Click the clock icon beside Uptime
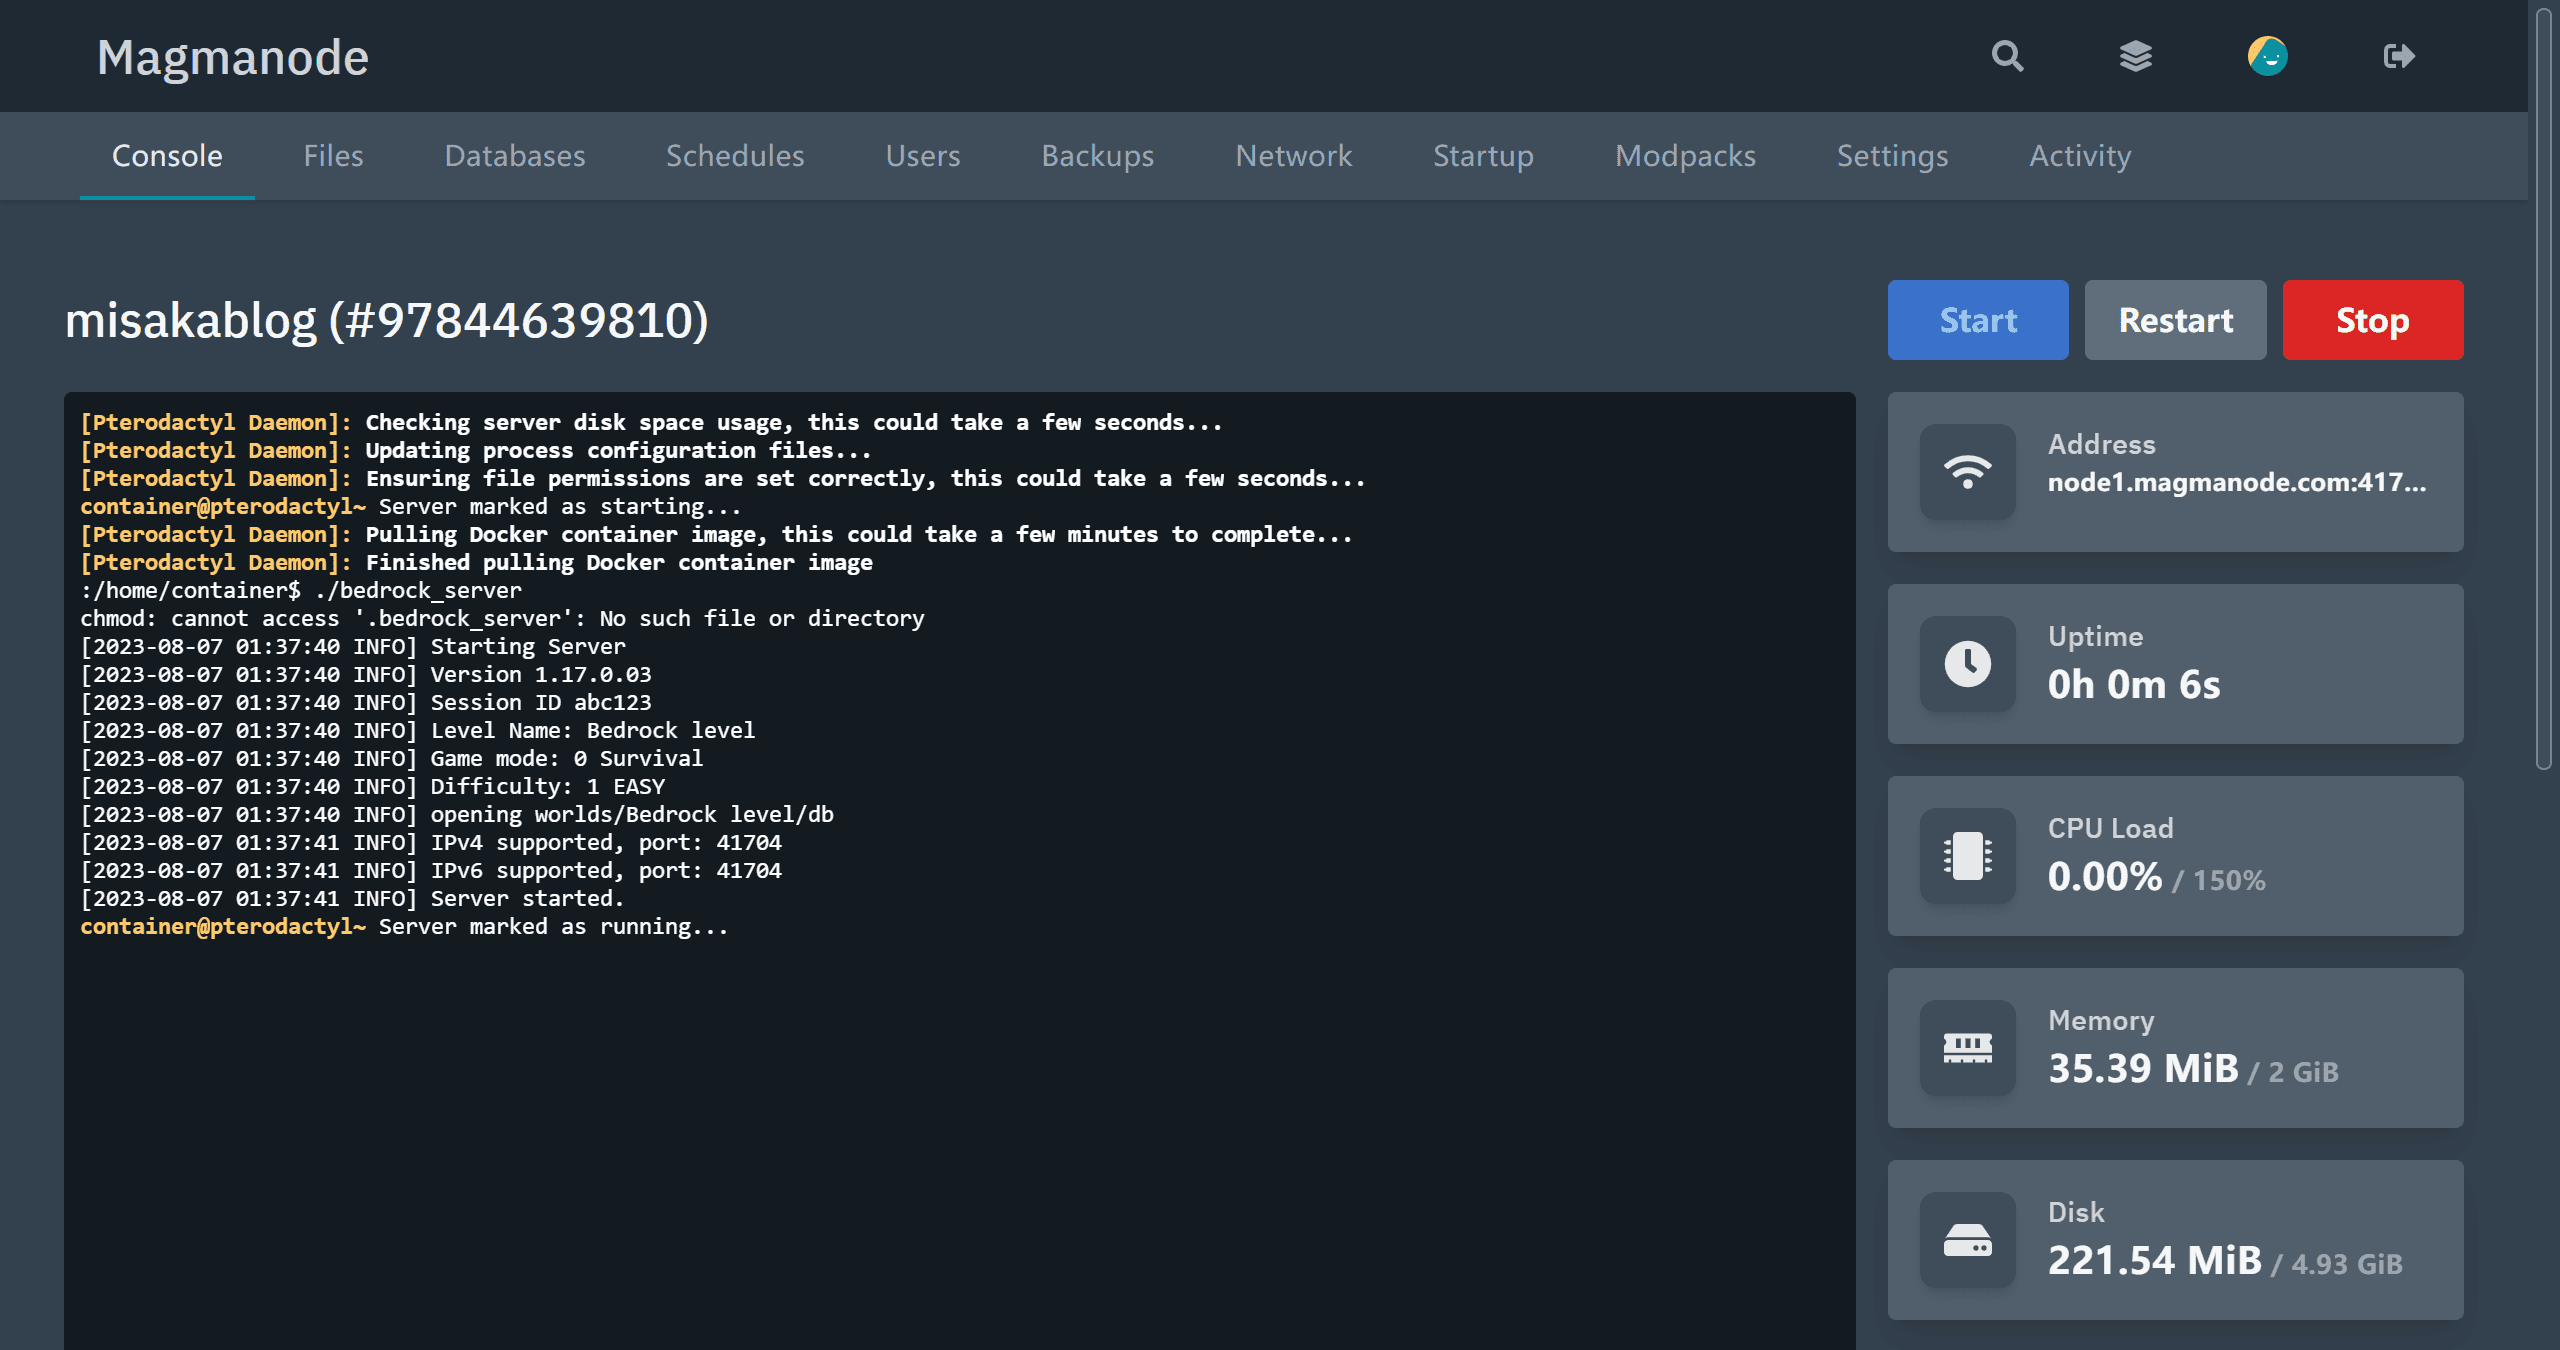Viewport: 2560px width, 1350px height. point(1967,663)
